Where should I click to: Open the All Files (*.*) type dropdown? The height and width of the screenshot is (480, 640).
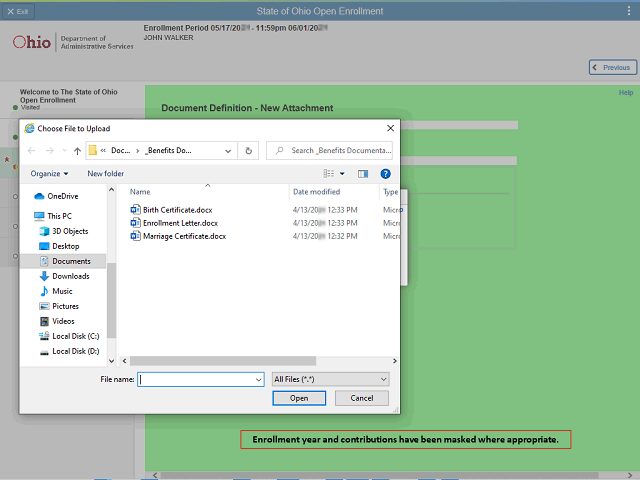(x=330, y=379)
